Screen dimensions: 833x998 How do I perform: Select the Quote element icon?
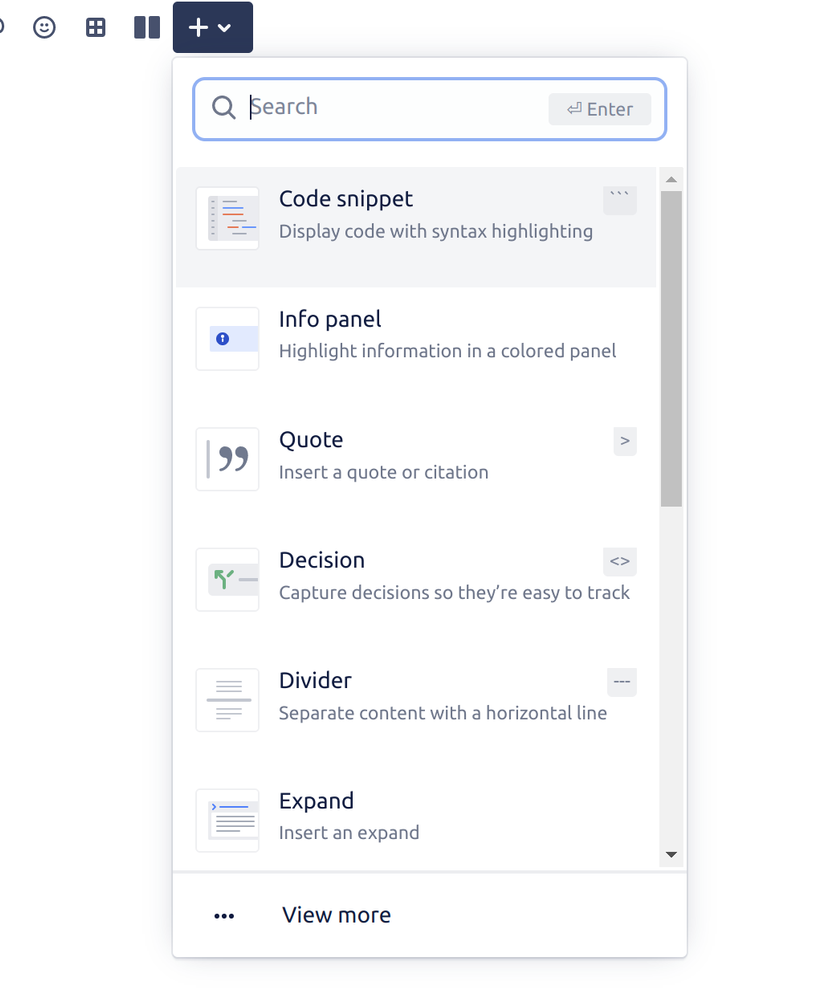(227, 458)
